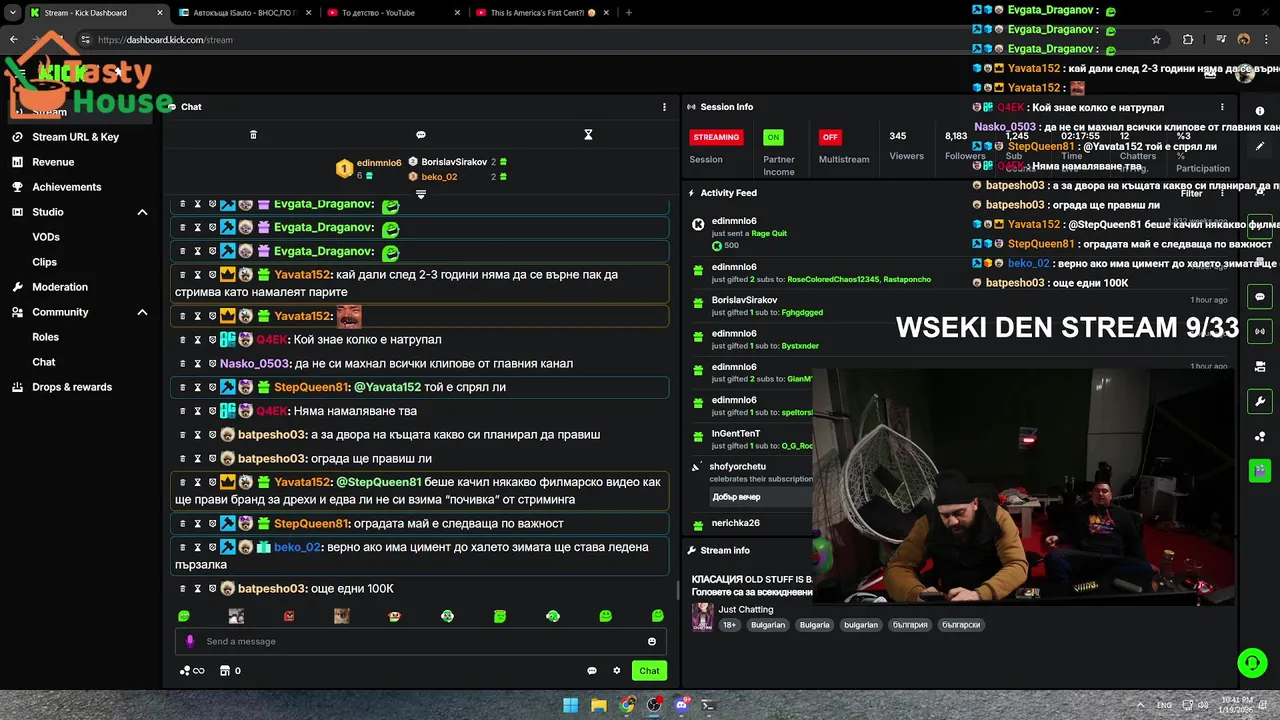
Task: Toggle the Partner Income ON badge
Action: coord(773,137)
